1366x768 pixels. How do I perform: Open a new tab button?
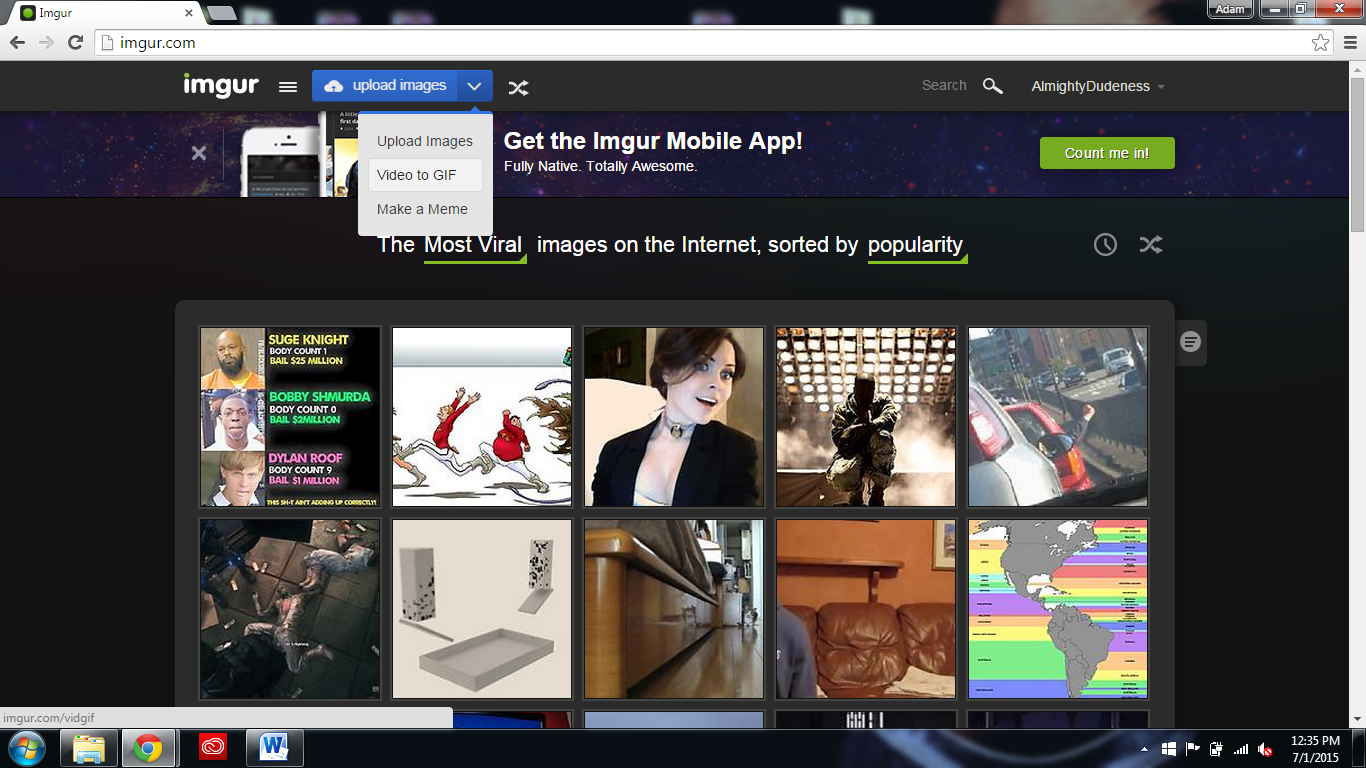(x=221, y=13)
